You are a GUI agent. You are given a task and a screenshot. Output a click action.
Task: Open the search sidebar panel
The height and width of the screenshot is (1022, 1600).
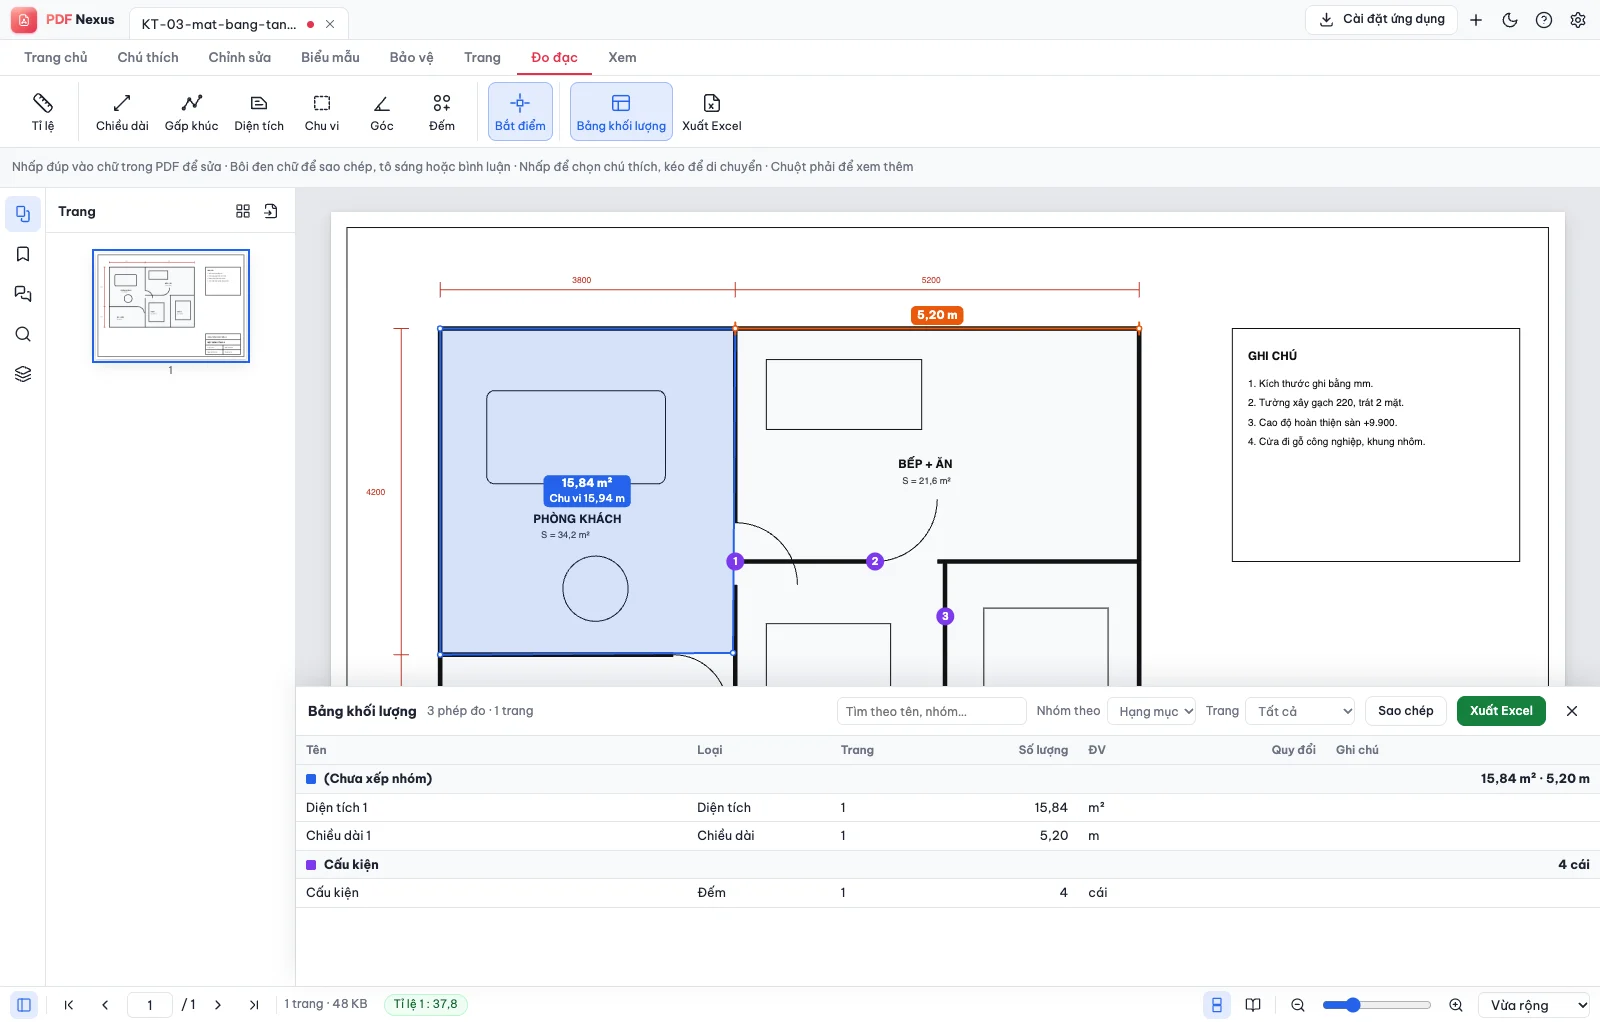coord(23,334)
